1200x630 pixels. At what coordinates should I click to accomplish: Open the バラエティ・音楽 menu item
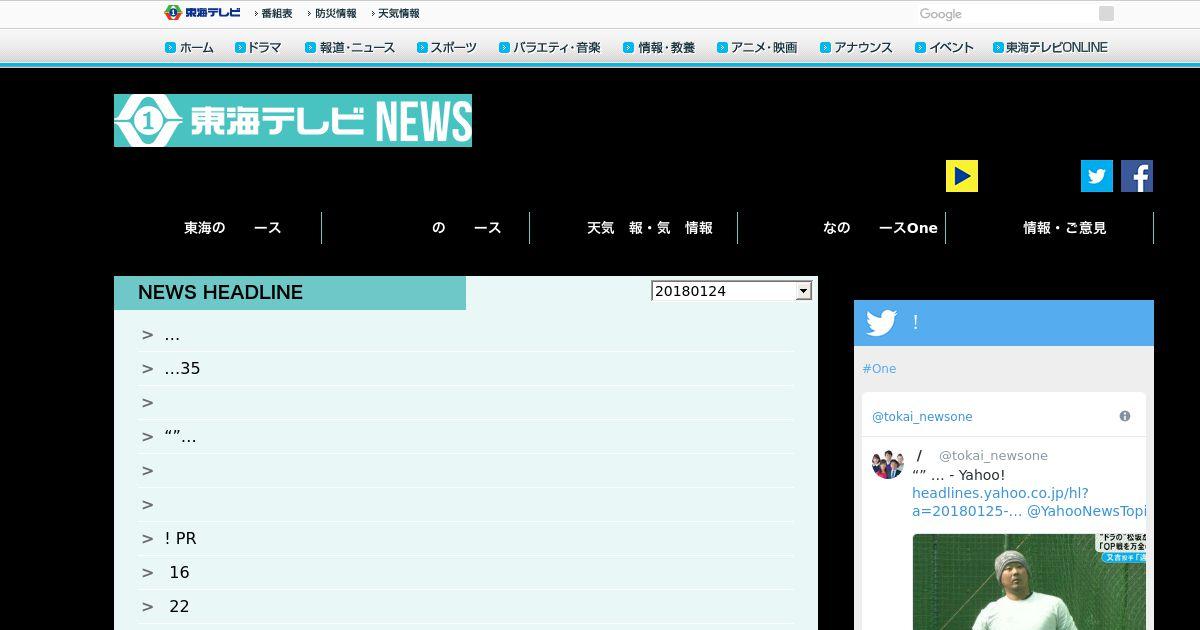[550, 47]
